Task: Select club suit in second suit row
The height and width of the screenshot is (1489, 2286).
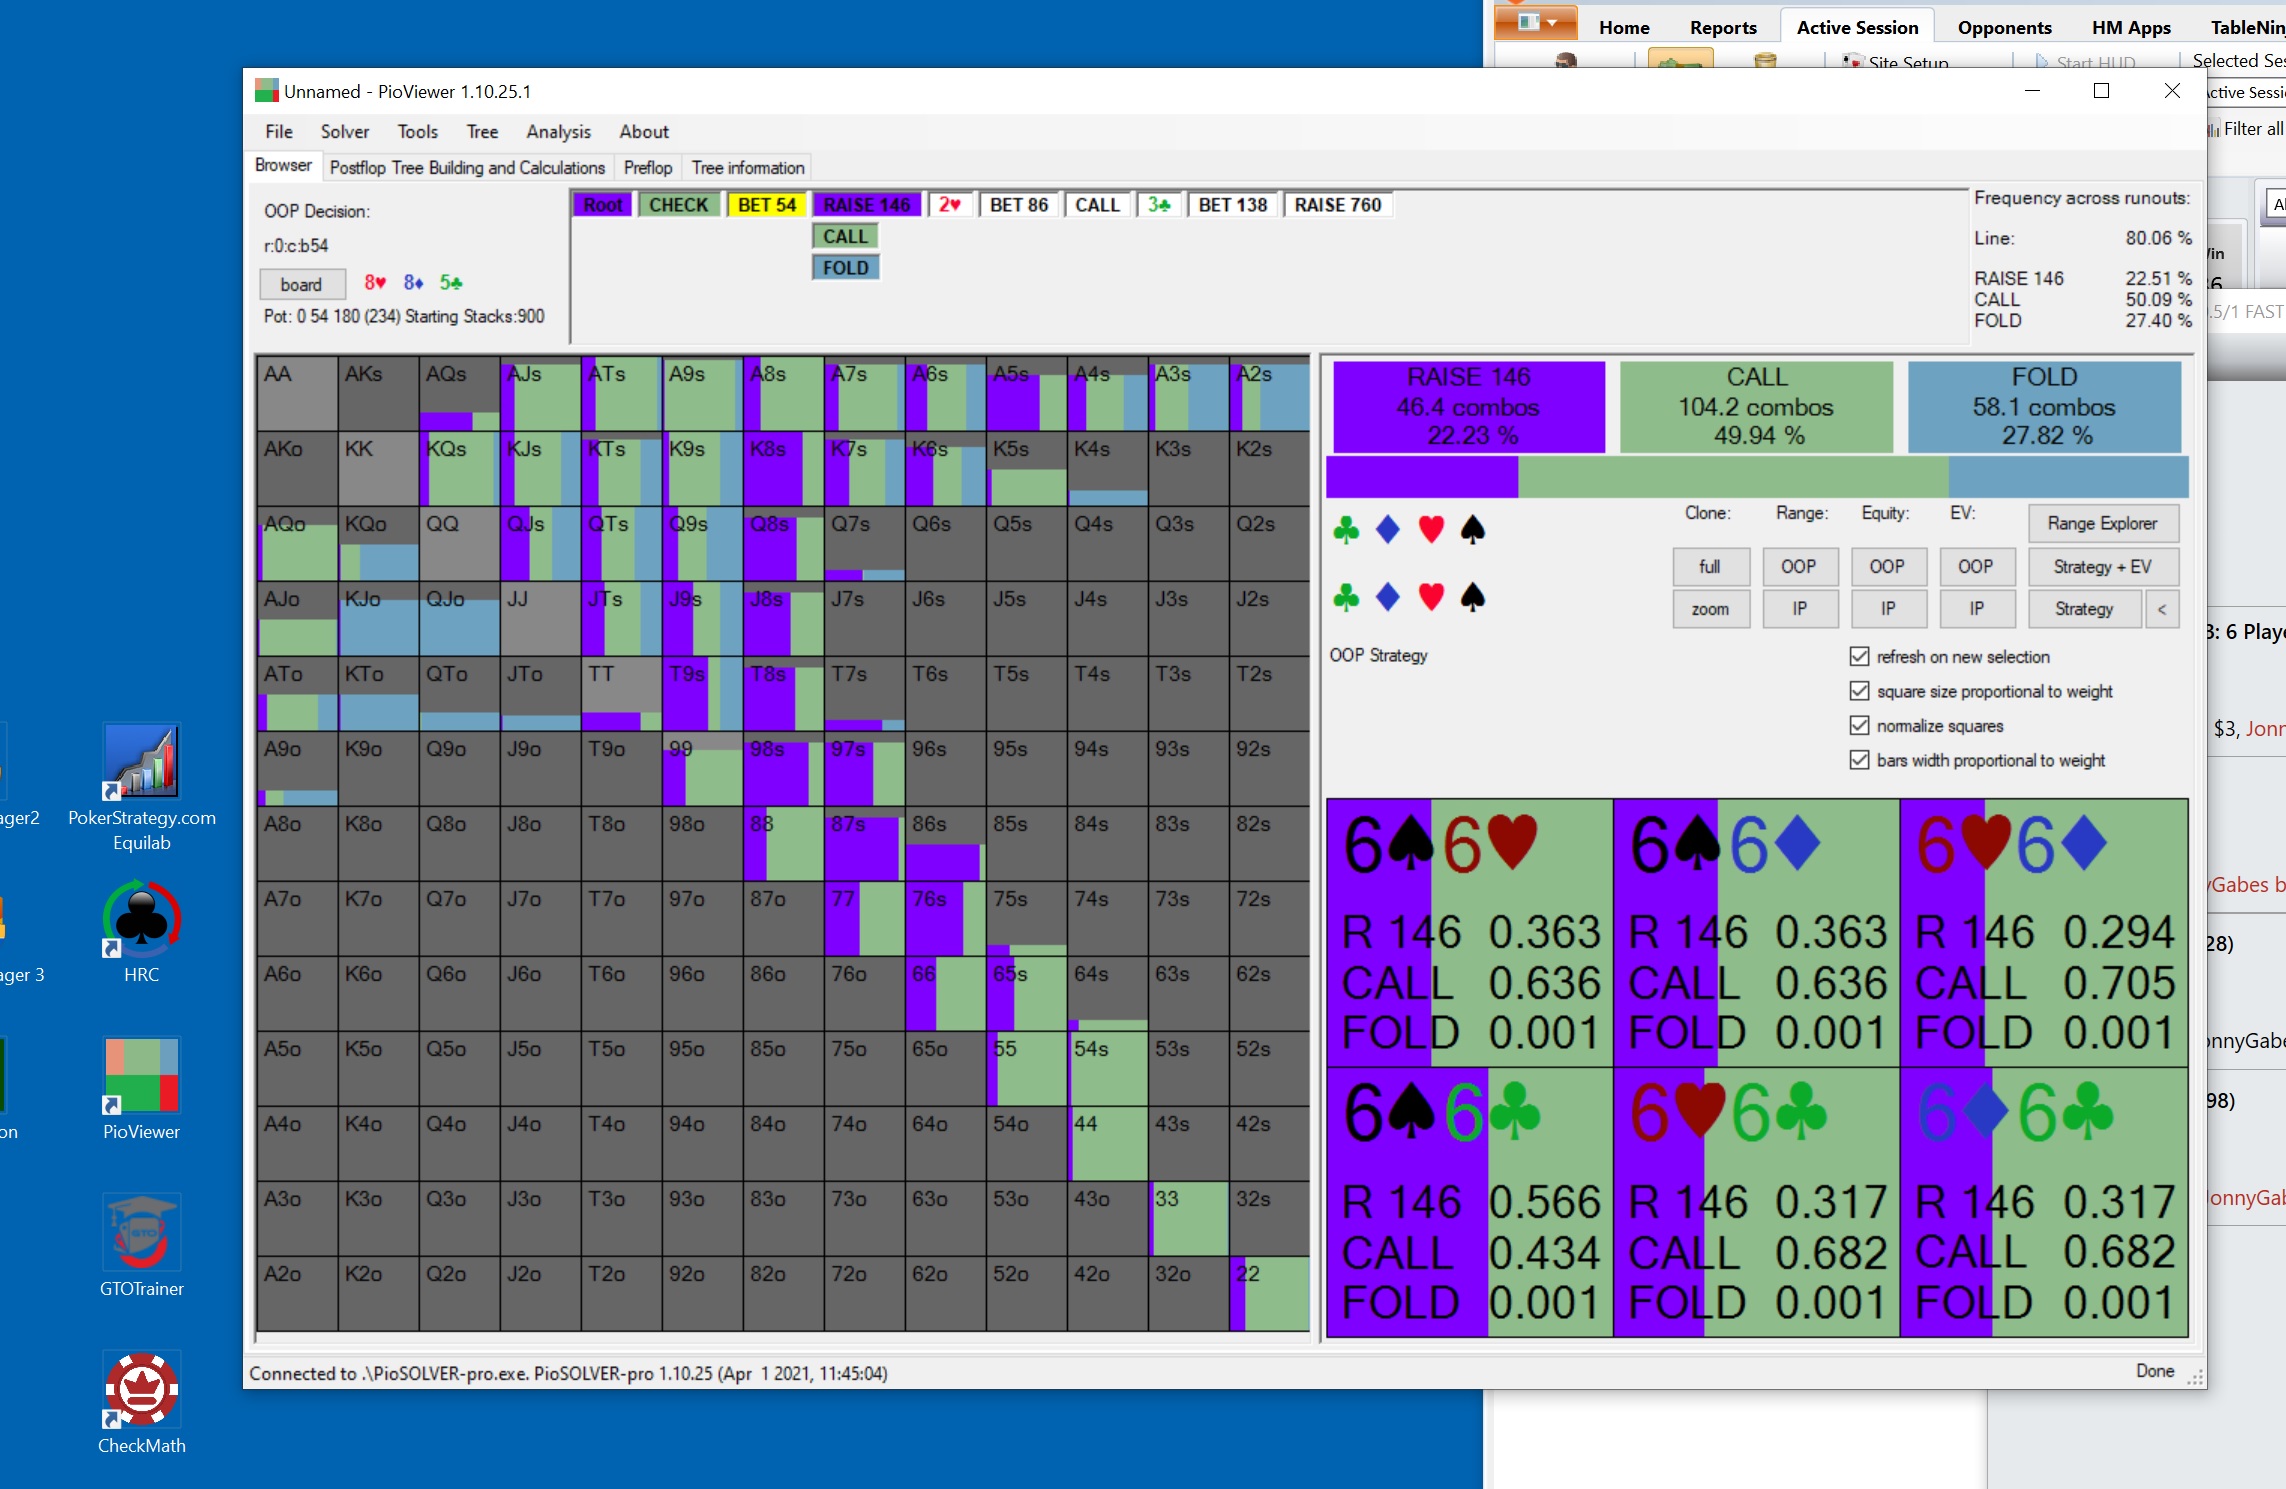Action: tap(1346, 597)
